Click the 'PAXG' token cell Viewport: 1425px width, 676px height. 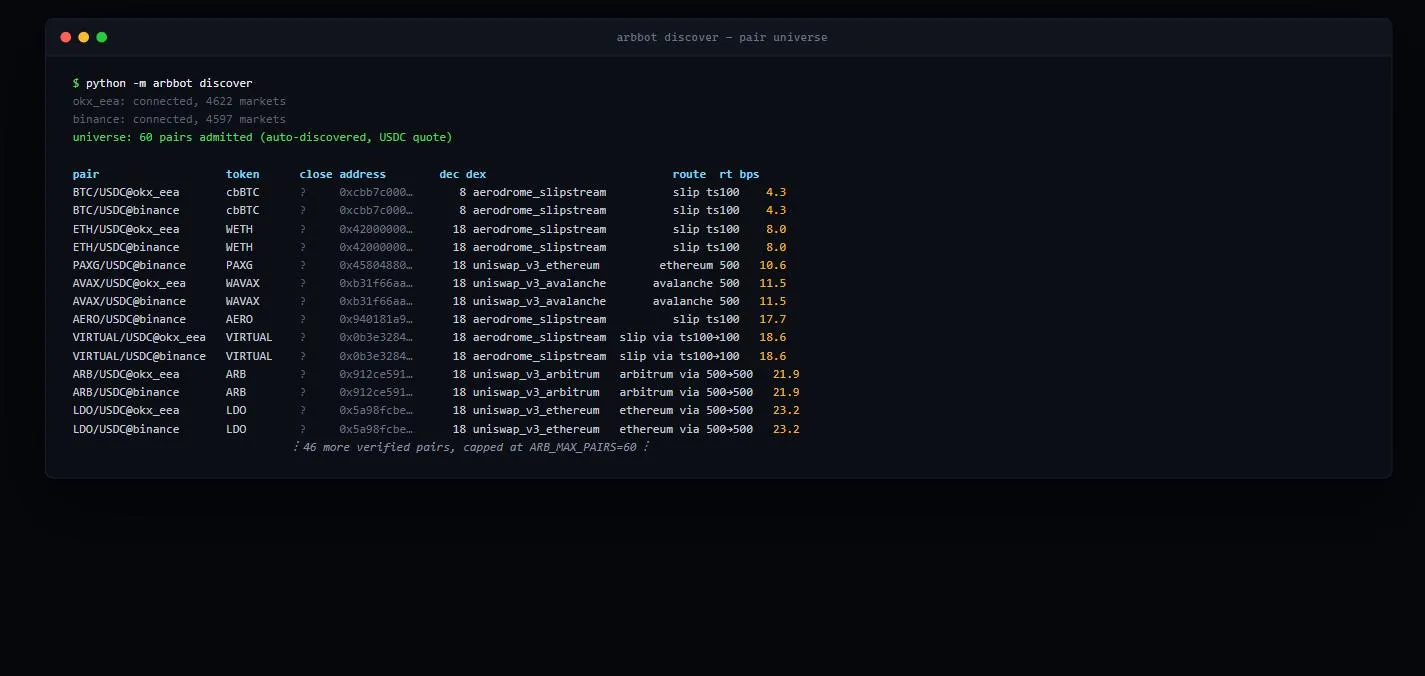click(239, 265)
